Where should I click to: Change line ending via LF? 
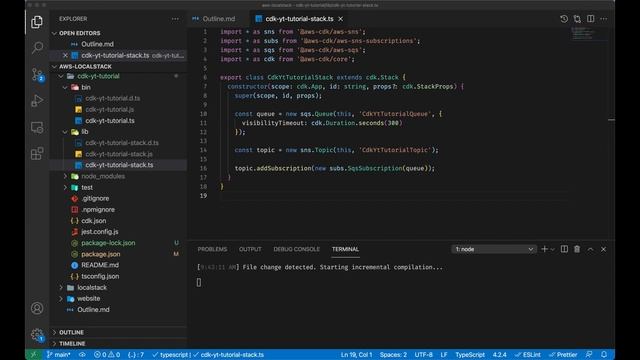[444, 355]
